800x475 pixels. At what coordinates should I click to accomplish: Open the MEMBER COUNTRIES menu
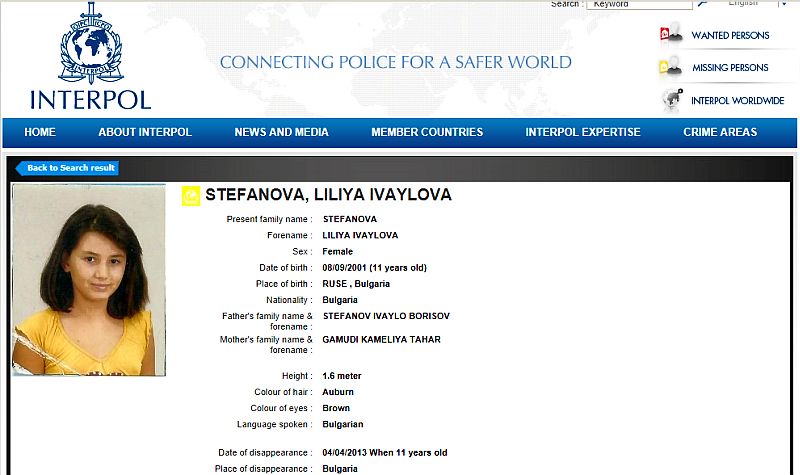tap(427, 132)
